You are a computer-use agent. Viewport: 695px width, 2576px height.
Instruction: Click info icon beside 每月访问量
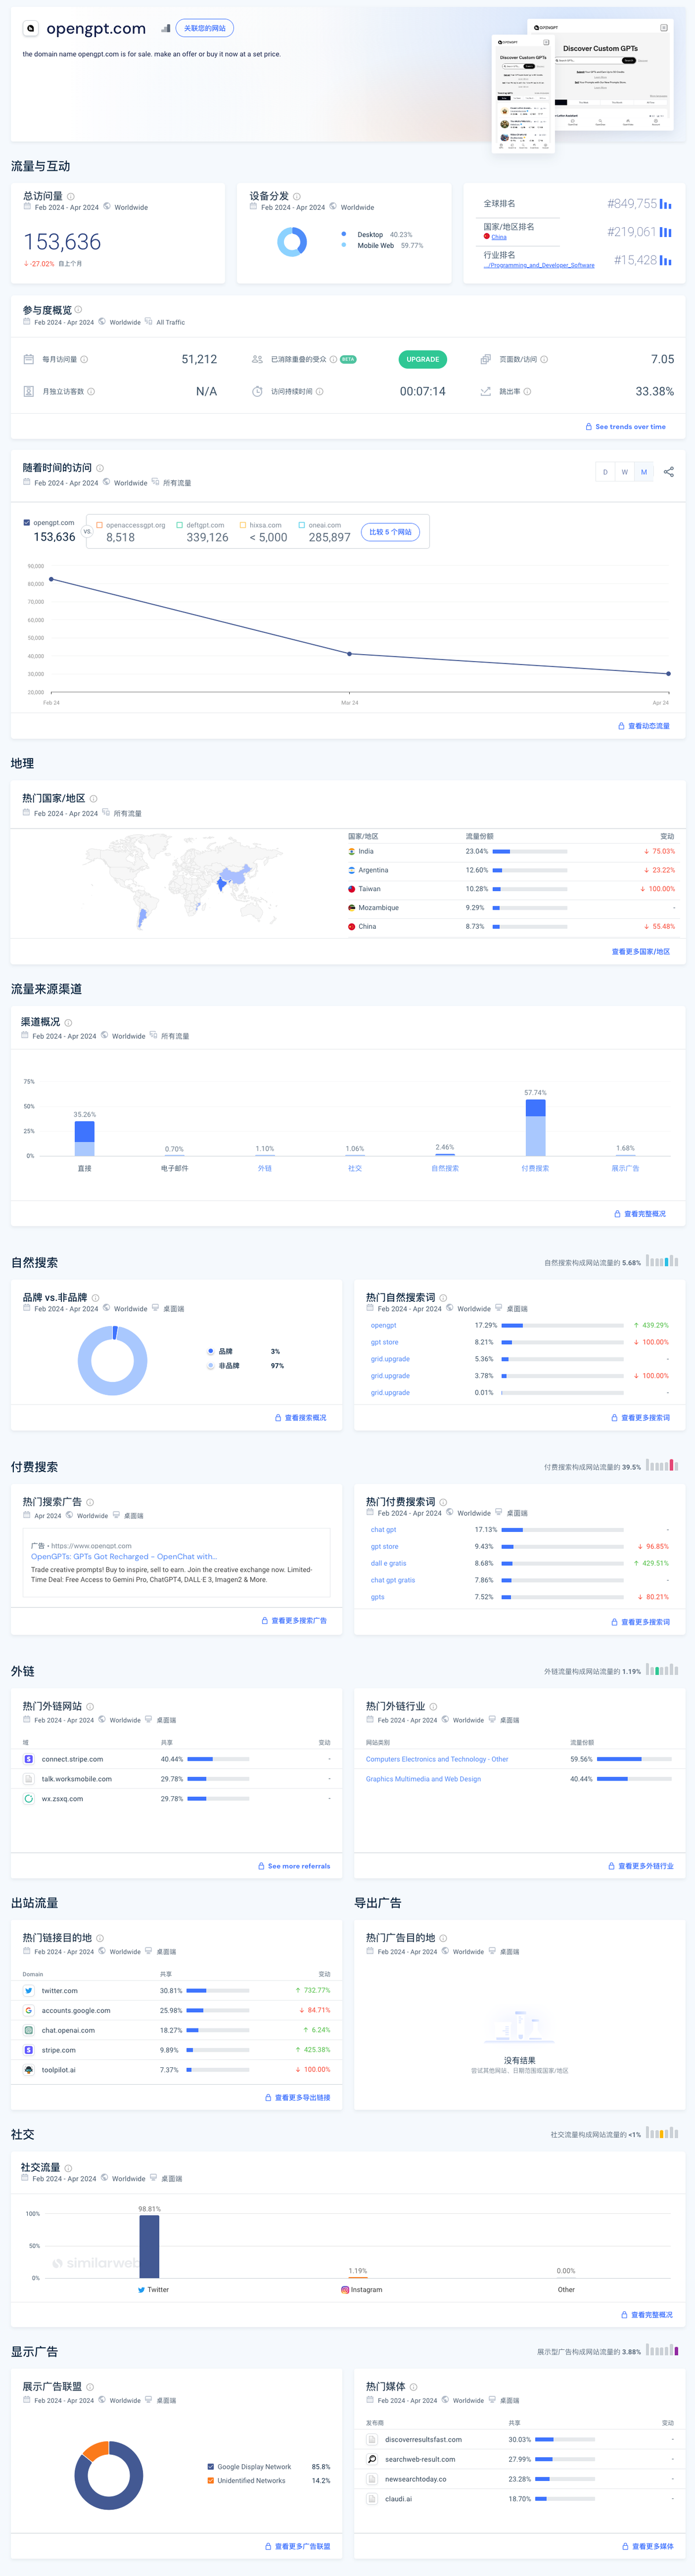(x=84, y=360)
